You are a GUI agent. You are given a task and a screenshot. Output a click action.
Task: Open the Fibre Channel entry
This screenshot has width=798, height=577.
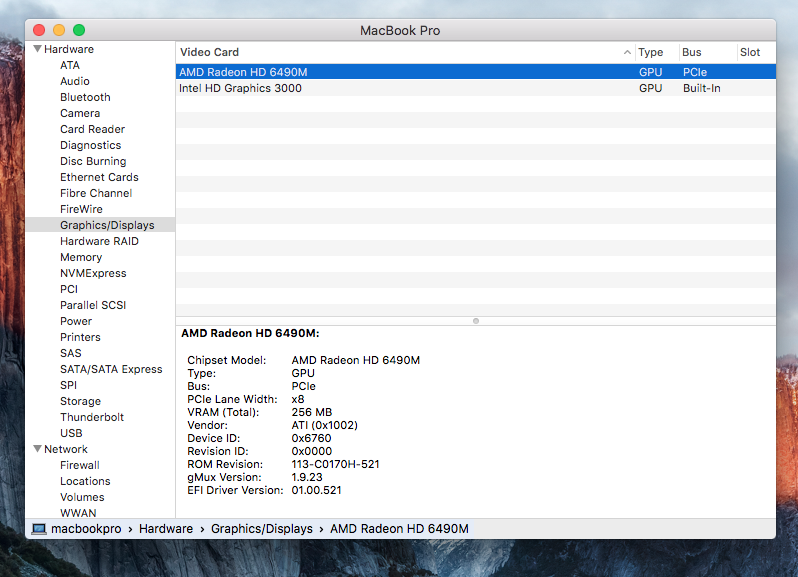[x=96, y=193]
